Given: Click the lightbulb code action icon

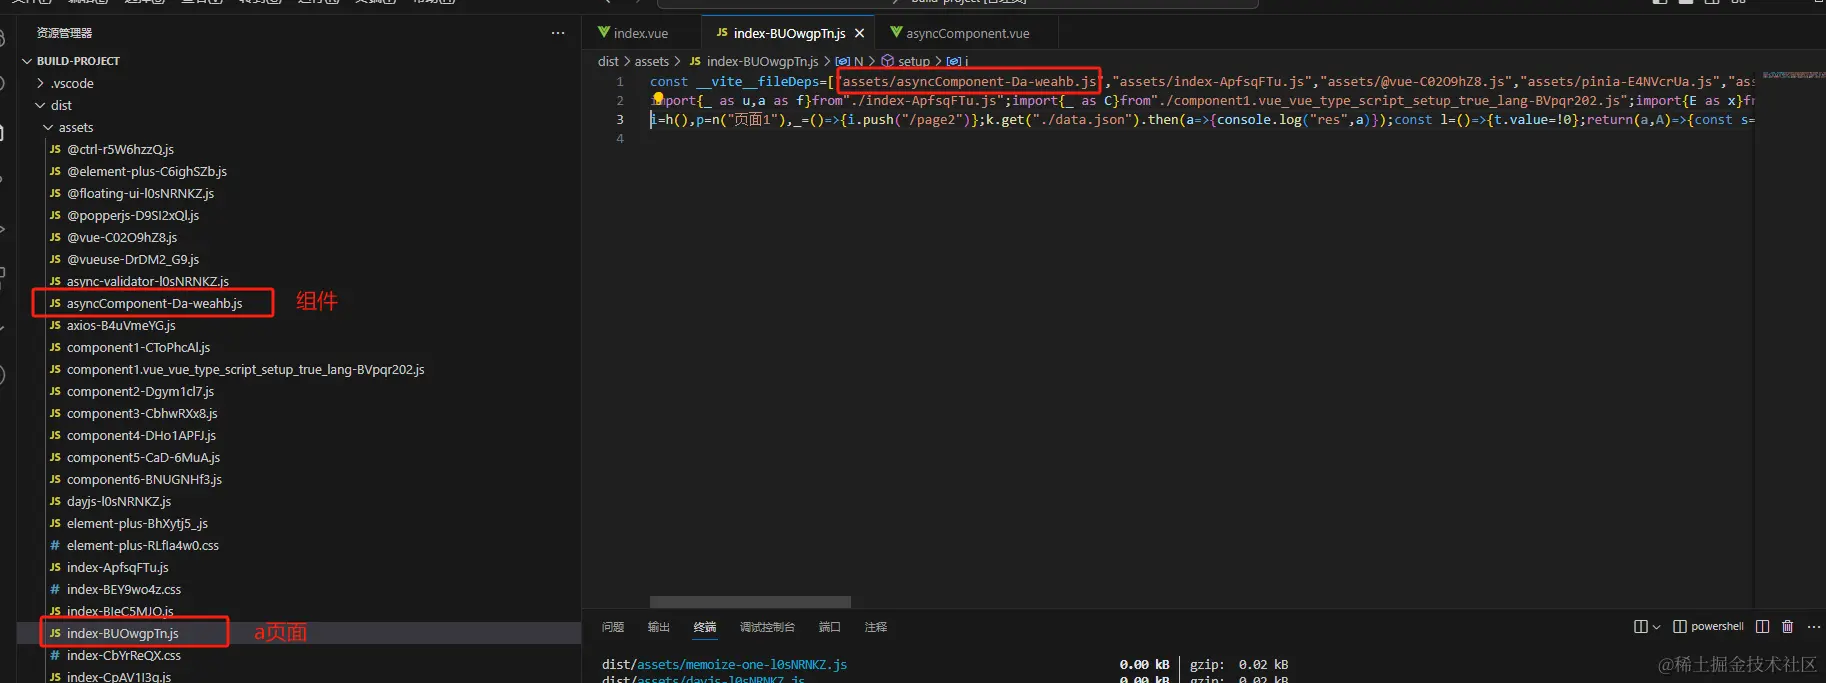Looking at the screenshot, I should tap(658, 98).
